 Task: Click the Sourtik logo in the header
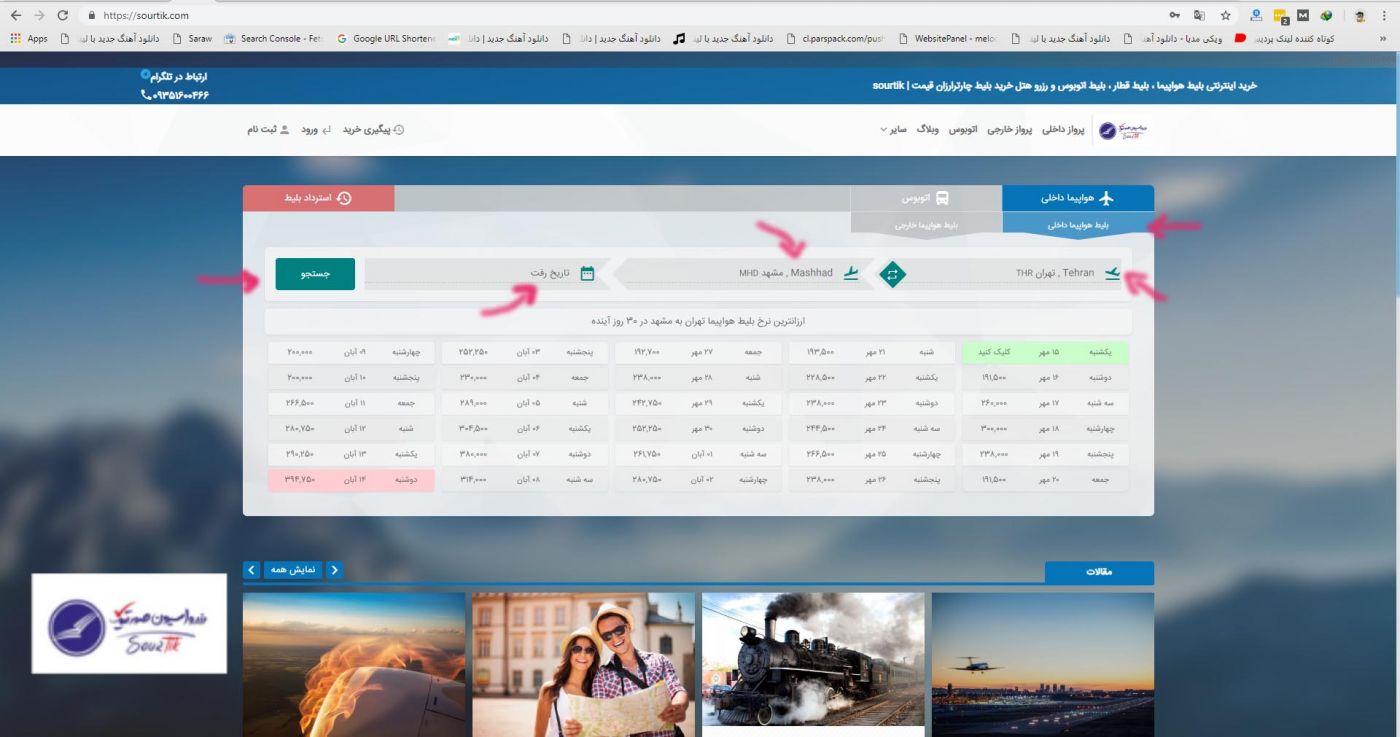(1124, 131)
